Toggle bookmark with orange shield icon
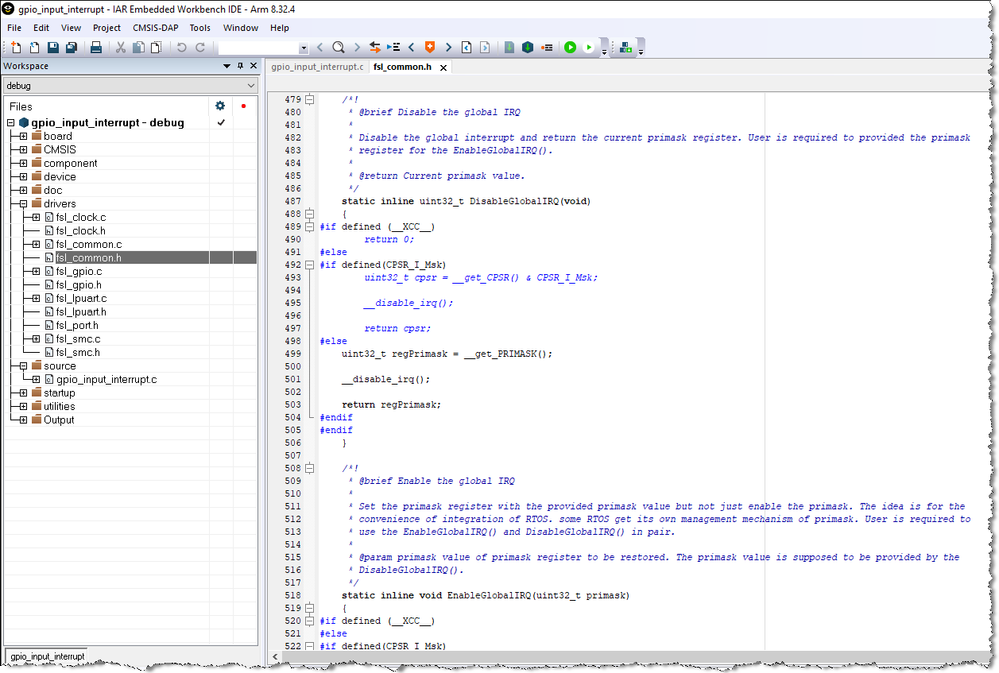Image resolution: width=999 pixels, height=673 pixels. (x=430, y=47)
